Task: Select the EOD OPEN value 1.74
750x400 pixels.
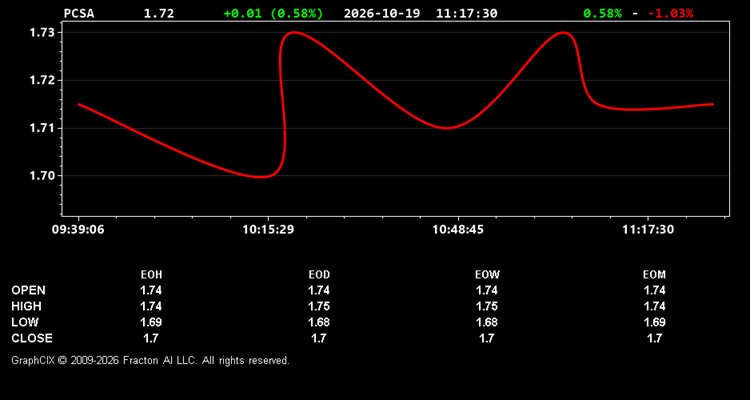Action: (x=319, y=290)
